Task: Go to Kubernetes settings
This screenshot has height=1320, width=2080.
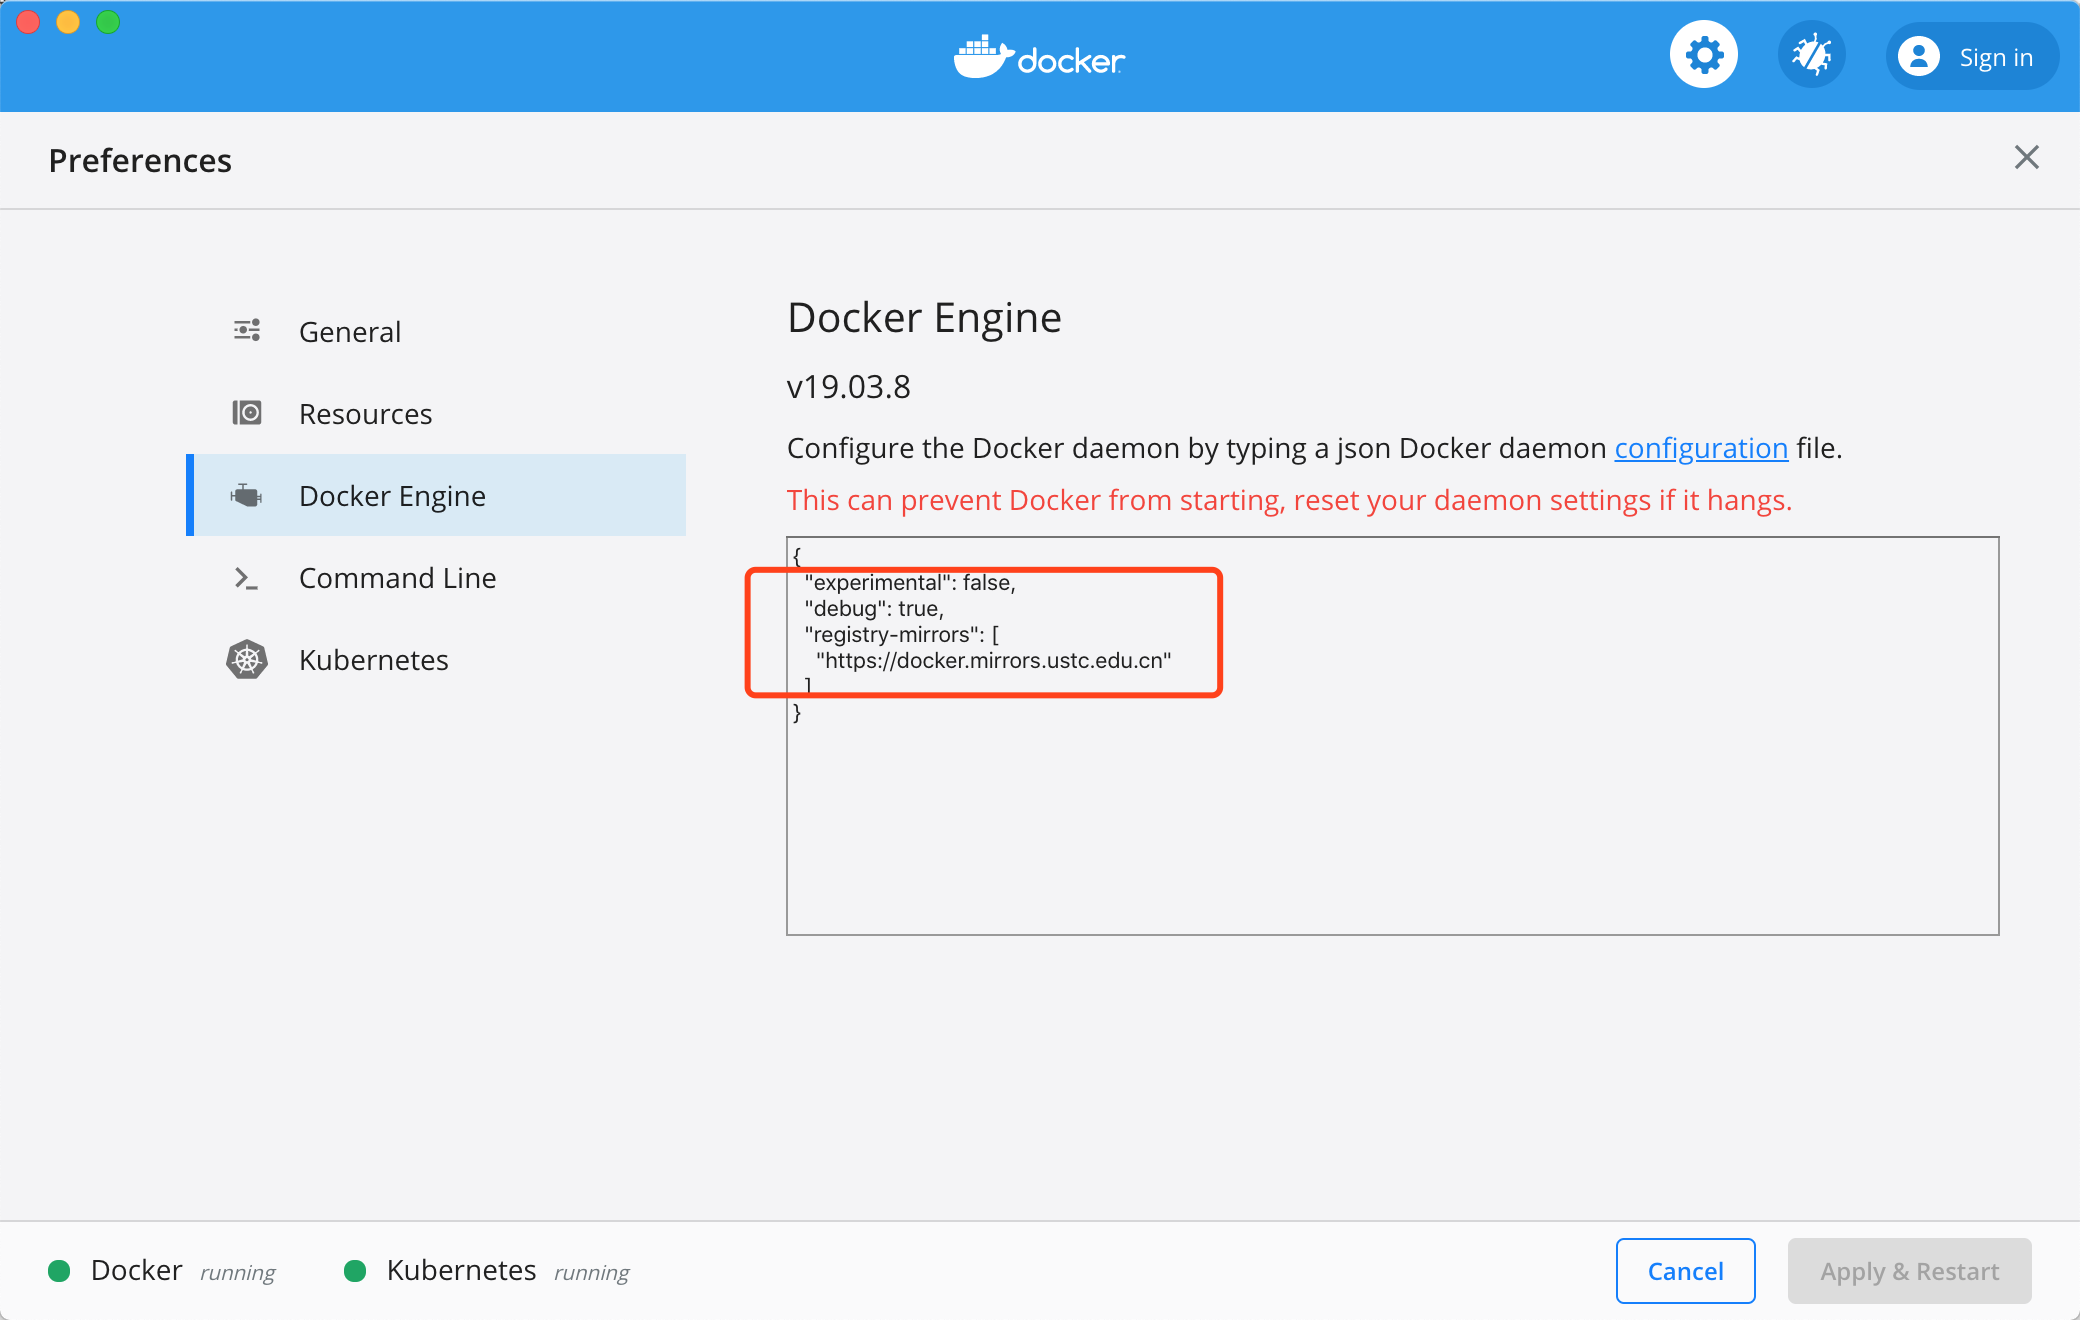Action: (373, 660)
